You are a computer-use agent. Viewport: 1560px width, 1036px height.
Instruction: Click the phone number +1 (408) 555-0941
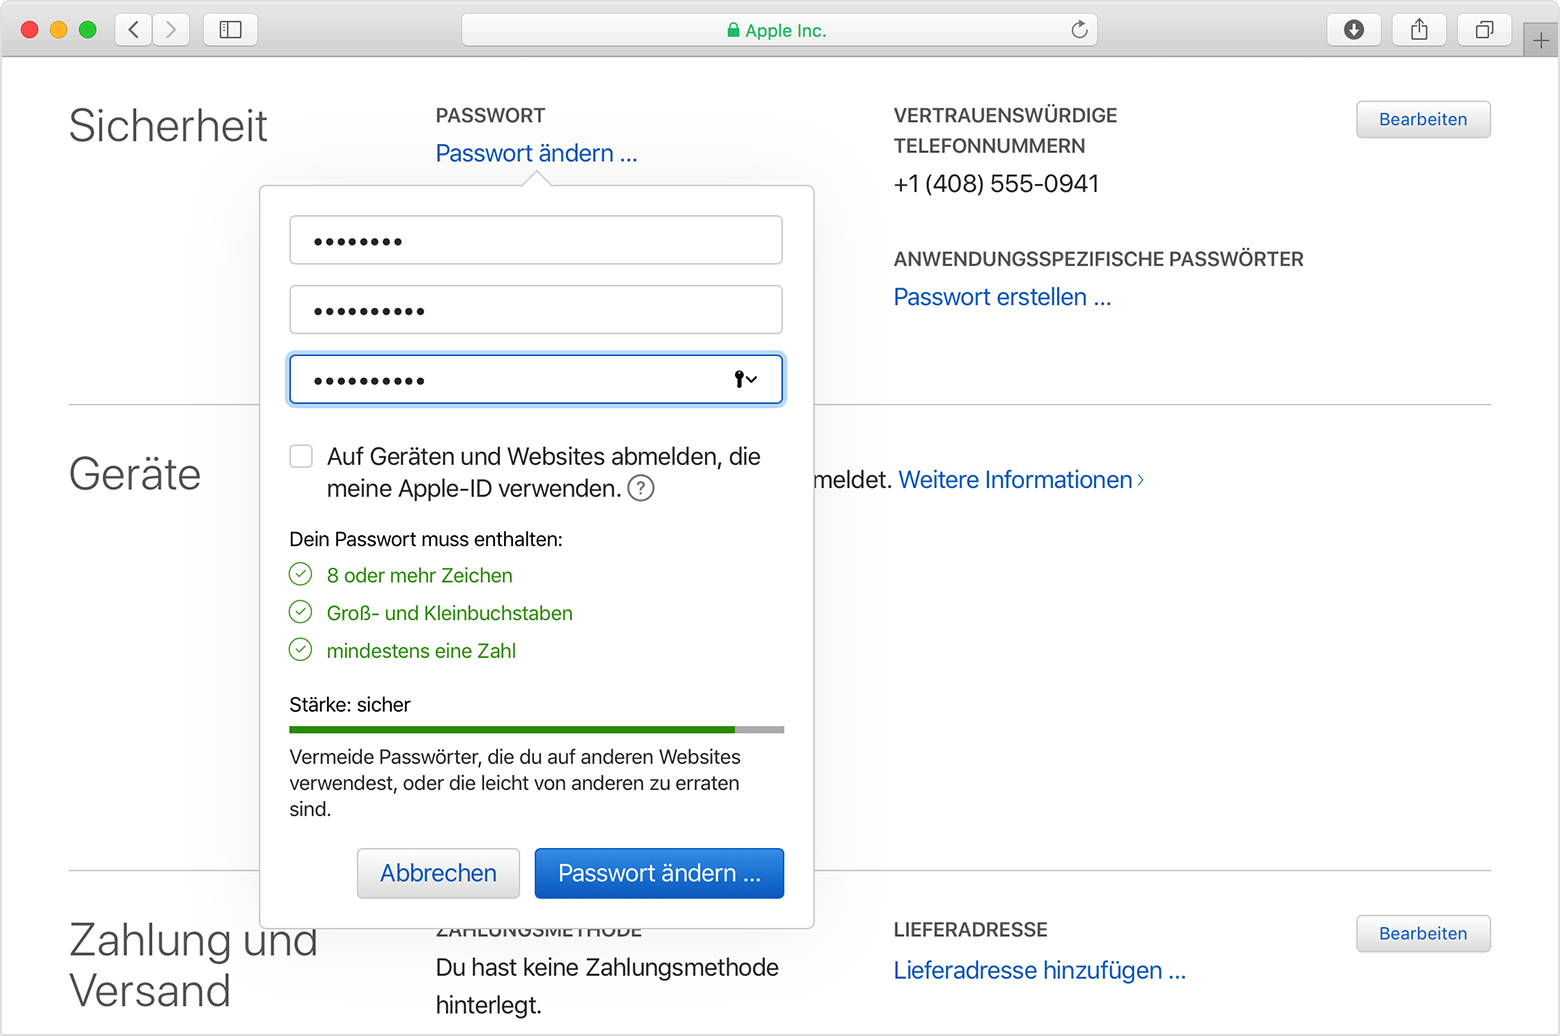[x=996, y=184]
